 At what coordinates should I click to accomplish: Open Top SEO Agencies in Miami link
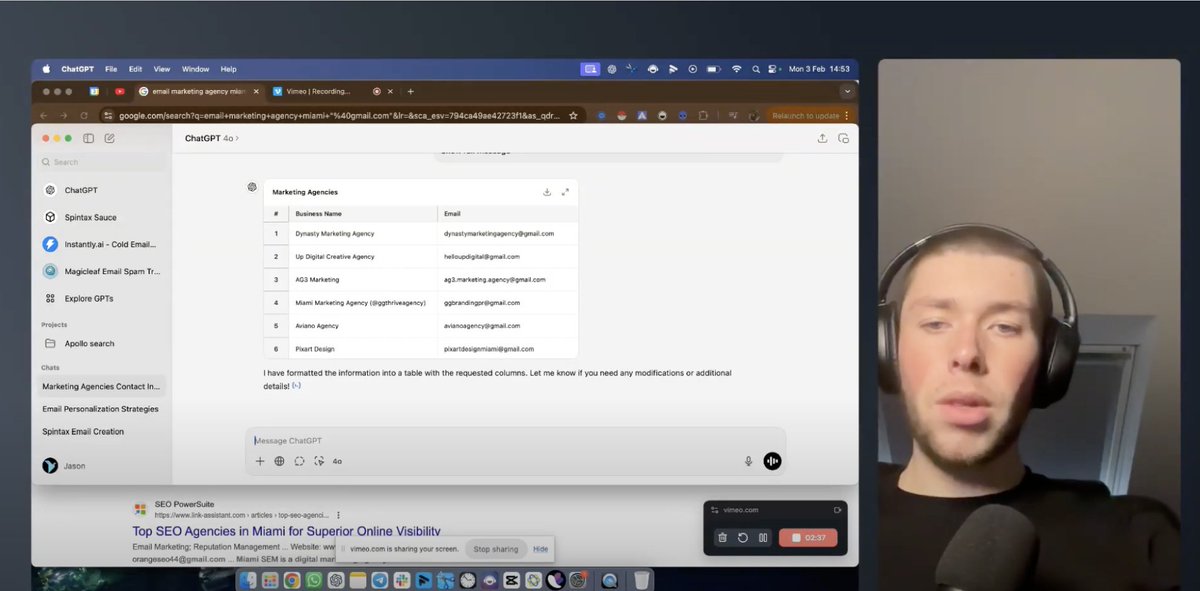click(x=286, y=531)
